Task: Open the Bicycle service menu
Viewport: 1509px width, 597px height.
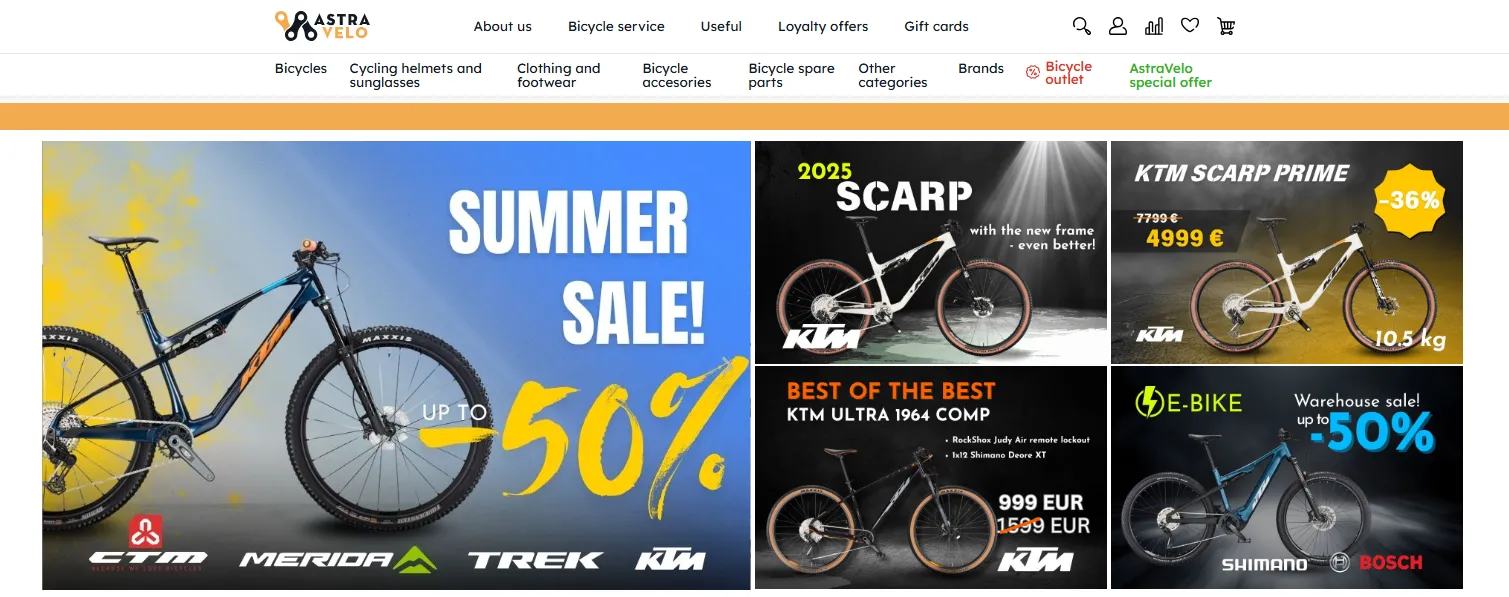Action: (616, 27)
